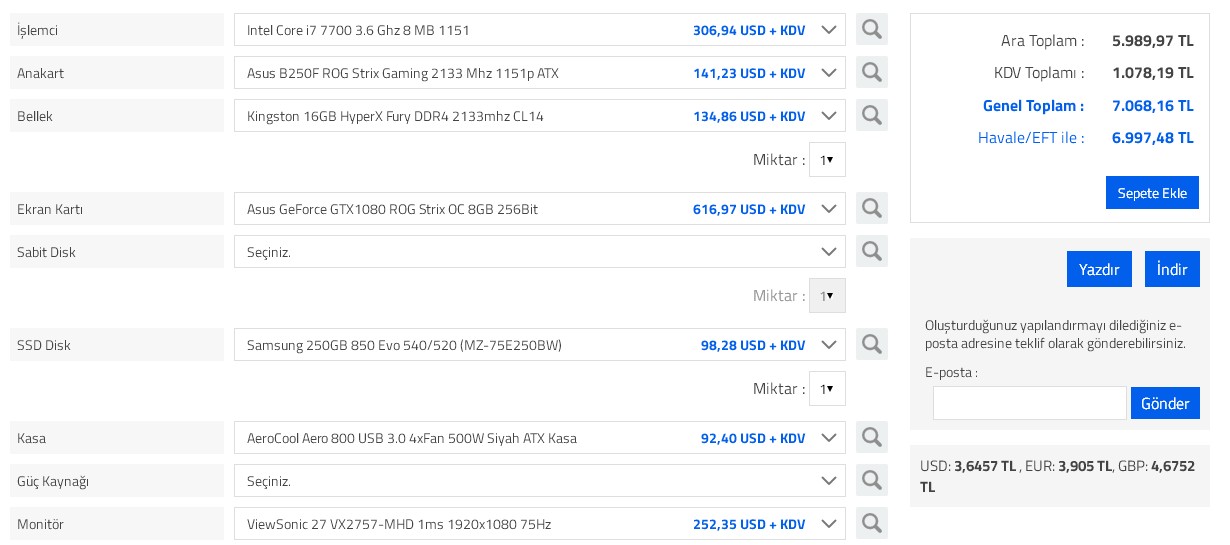
Task: Click the Sepete Ekle button
Action: 1152,193
